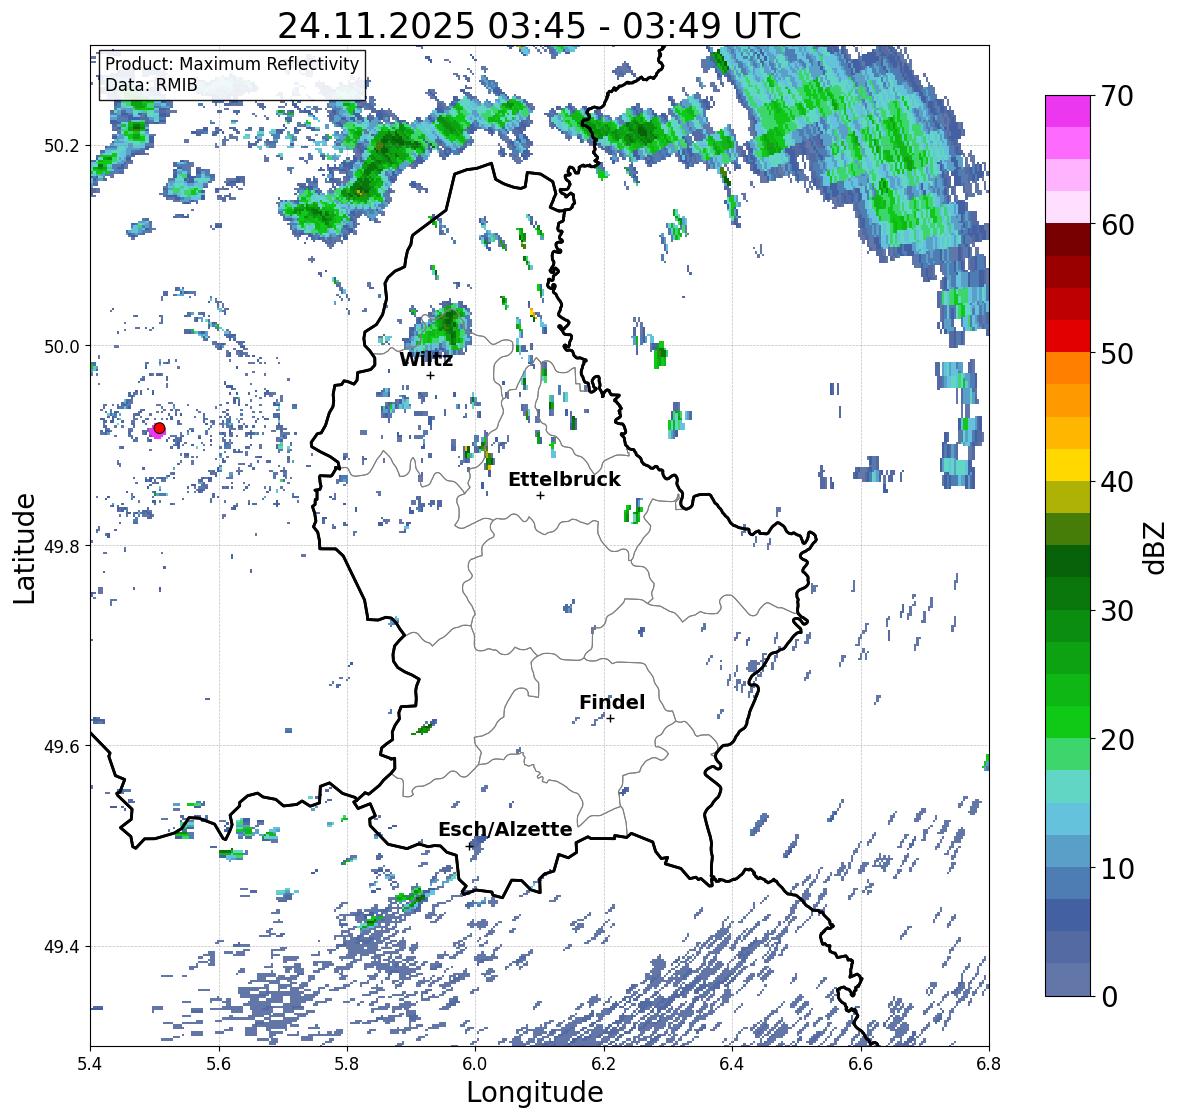Screen dimensions: 1179x1117
Task: Click the yellow 40 dBZ color band
Action: pyautogui.click(x=1068, y=465)
